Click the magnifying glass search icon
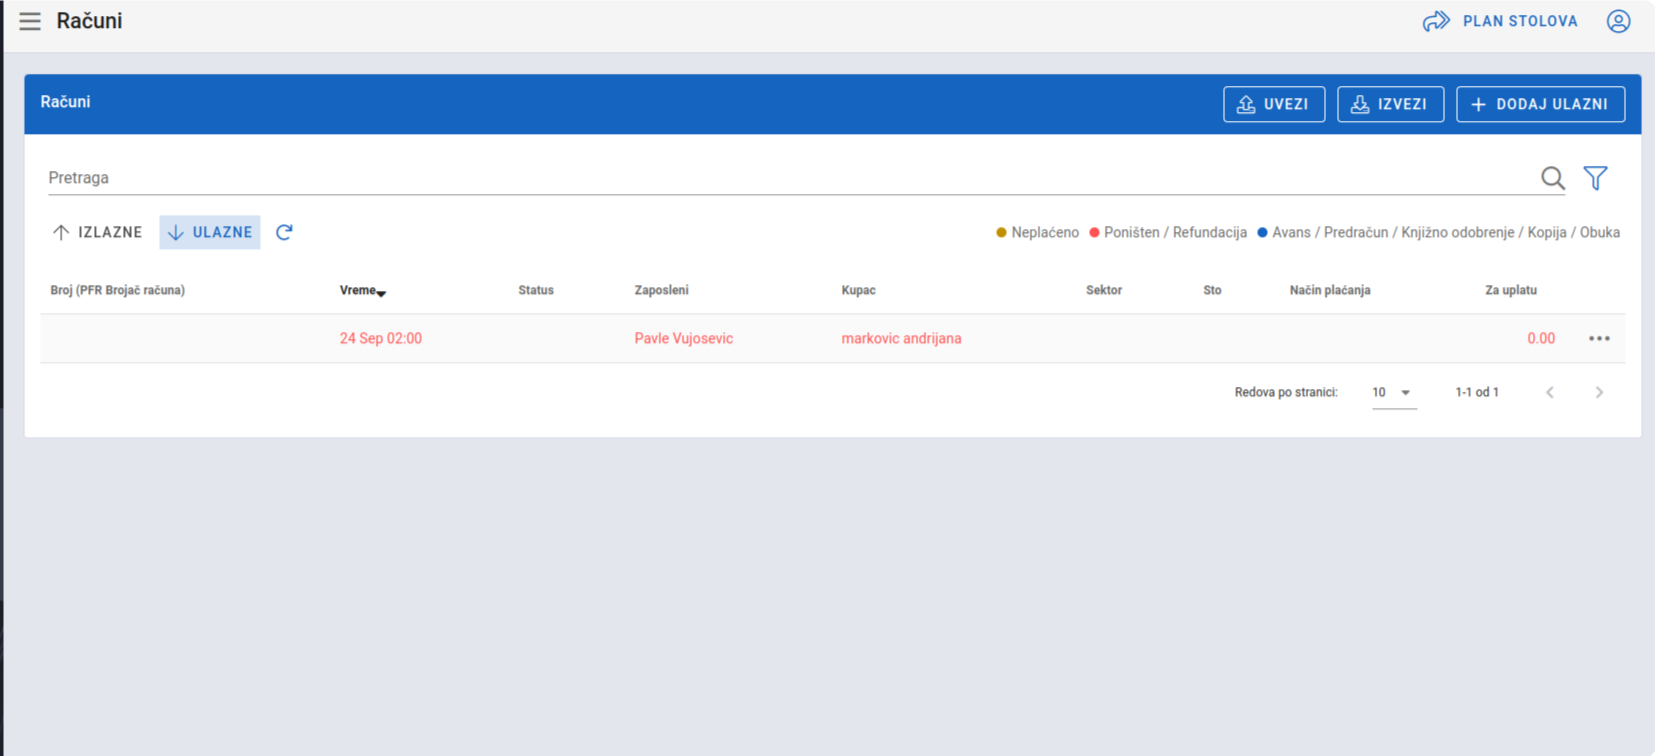Screen dimensions: 1655x756 [x=1552, y=178]
